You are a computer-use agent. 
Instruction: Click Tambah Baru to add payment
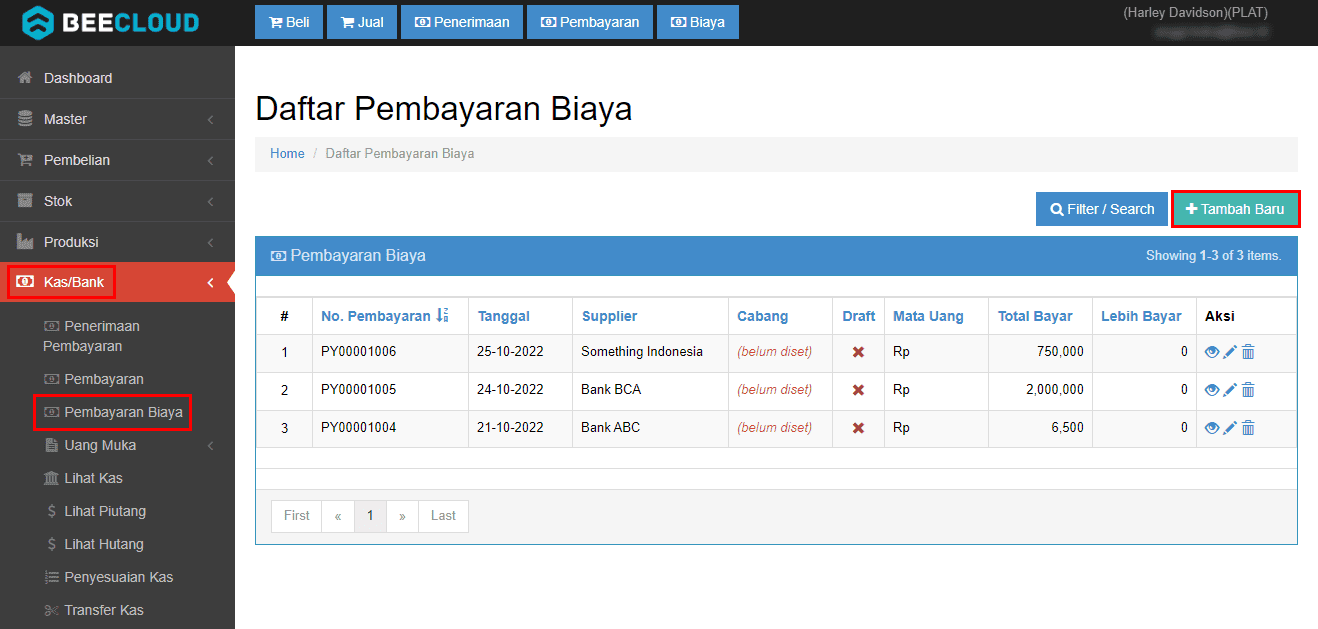1235,209
